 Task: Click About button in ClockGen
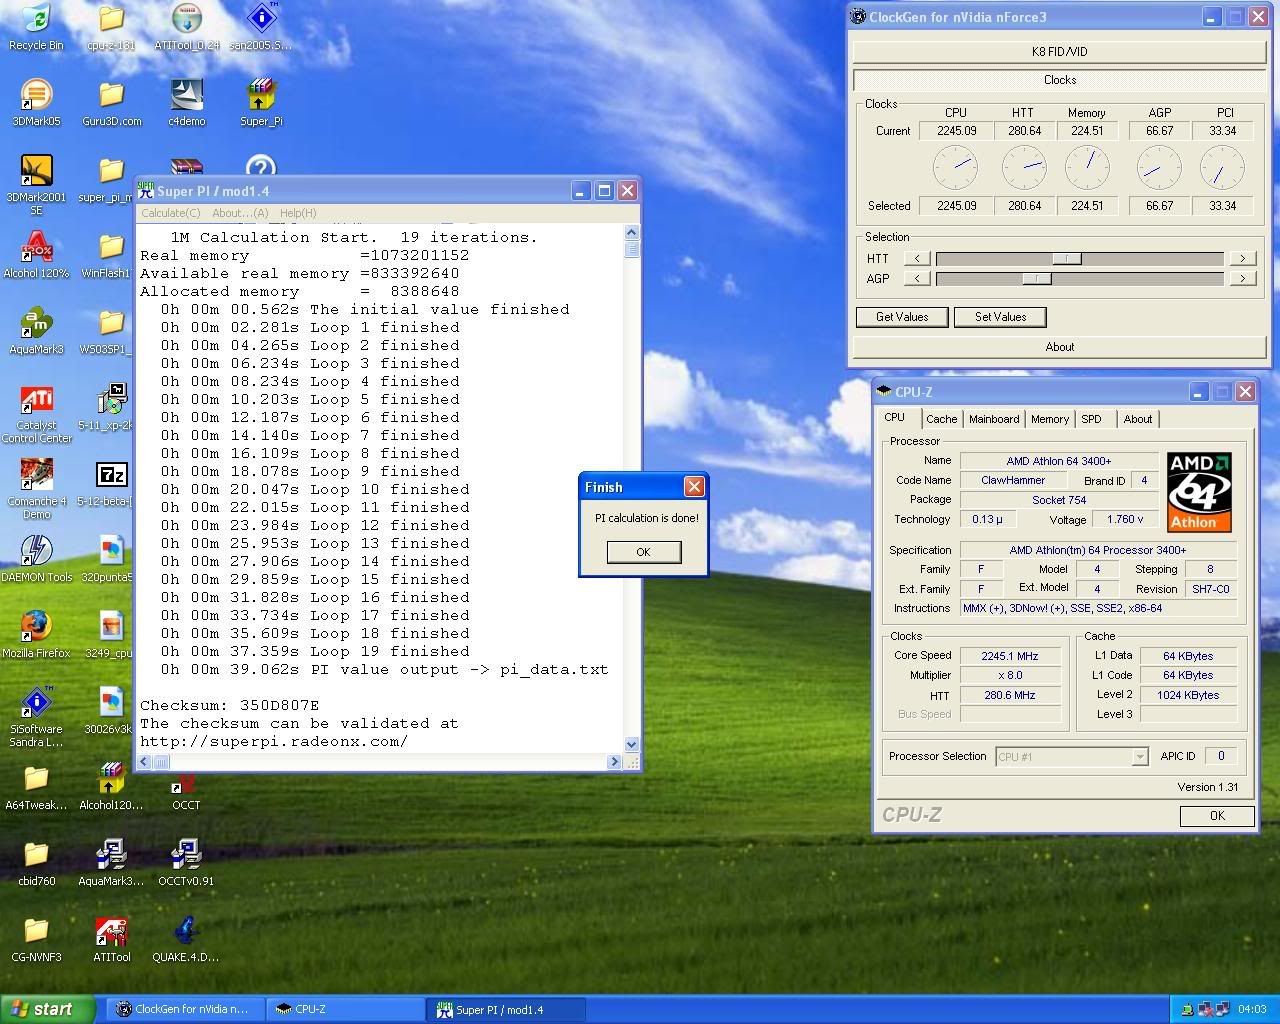[1059, 347]
